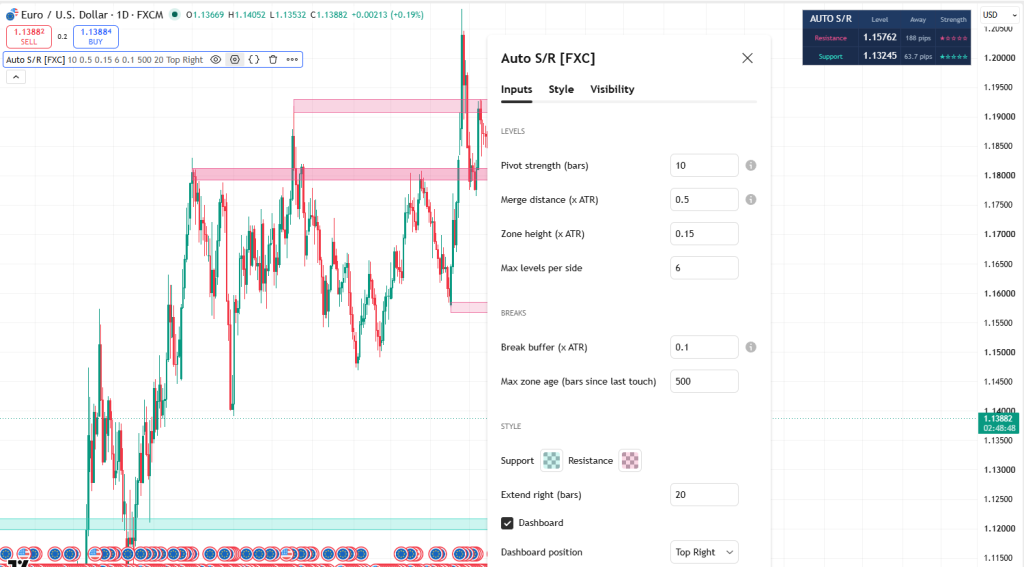Open the Support color swatch
1024x567 pixels.
click(x=551, y=461)
